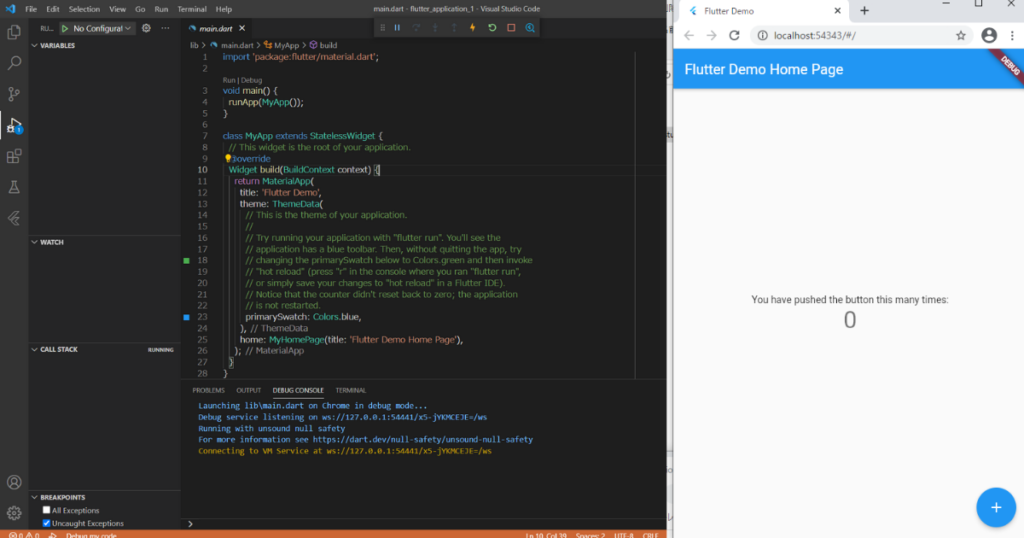Open the widget inspector from the debug toolbar
The height and width of the screenshot is (538, 1024).
pos(530,28)
